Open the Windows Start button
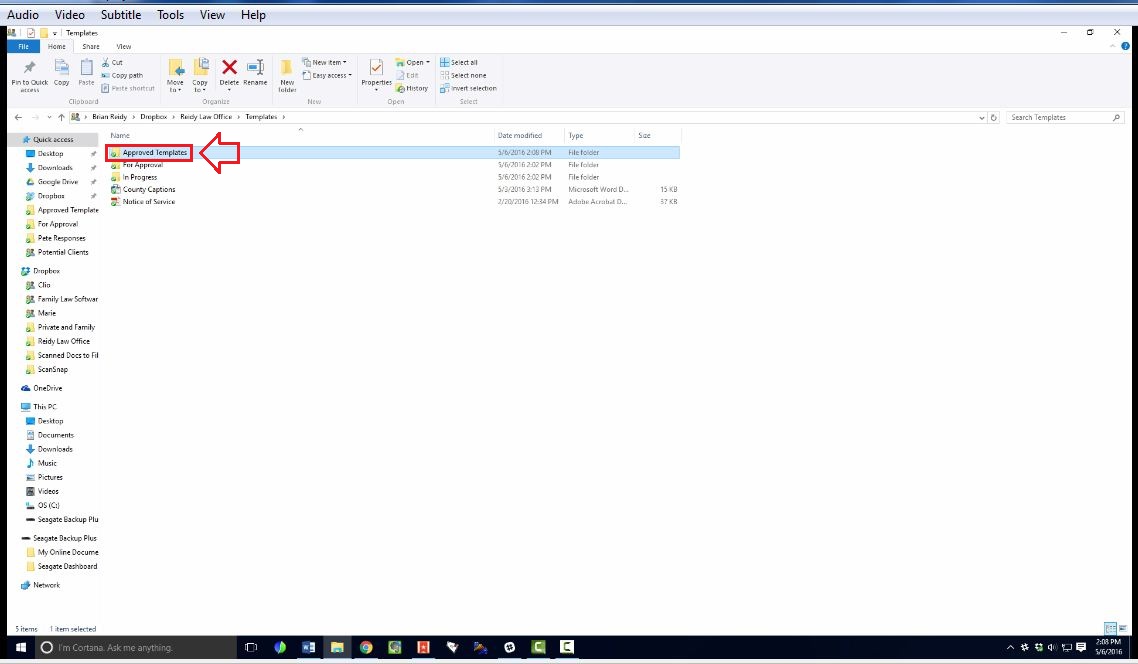This screenshot has height=664, width=1138. pyautogui.click(x=21, y=647)
